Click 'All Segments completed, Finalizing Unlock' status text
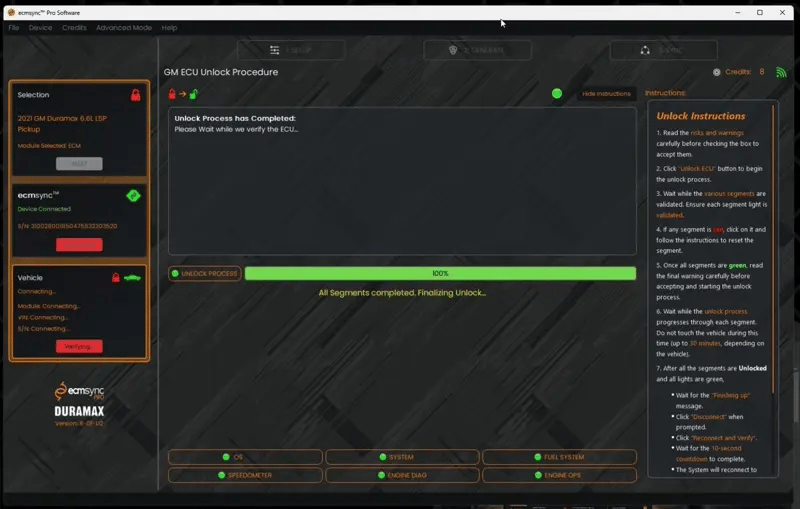The height and width of the screenshot is (509, 800). coord(402,293)
